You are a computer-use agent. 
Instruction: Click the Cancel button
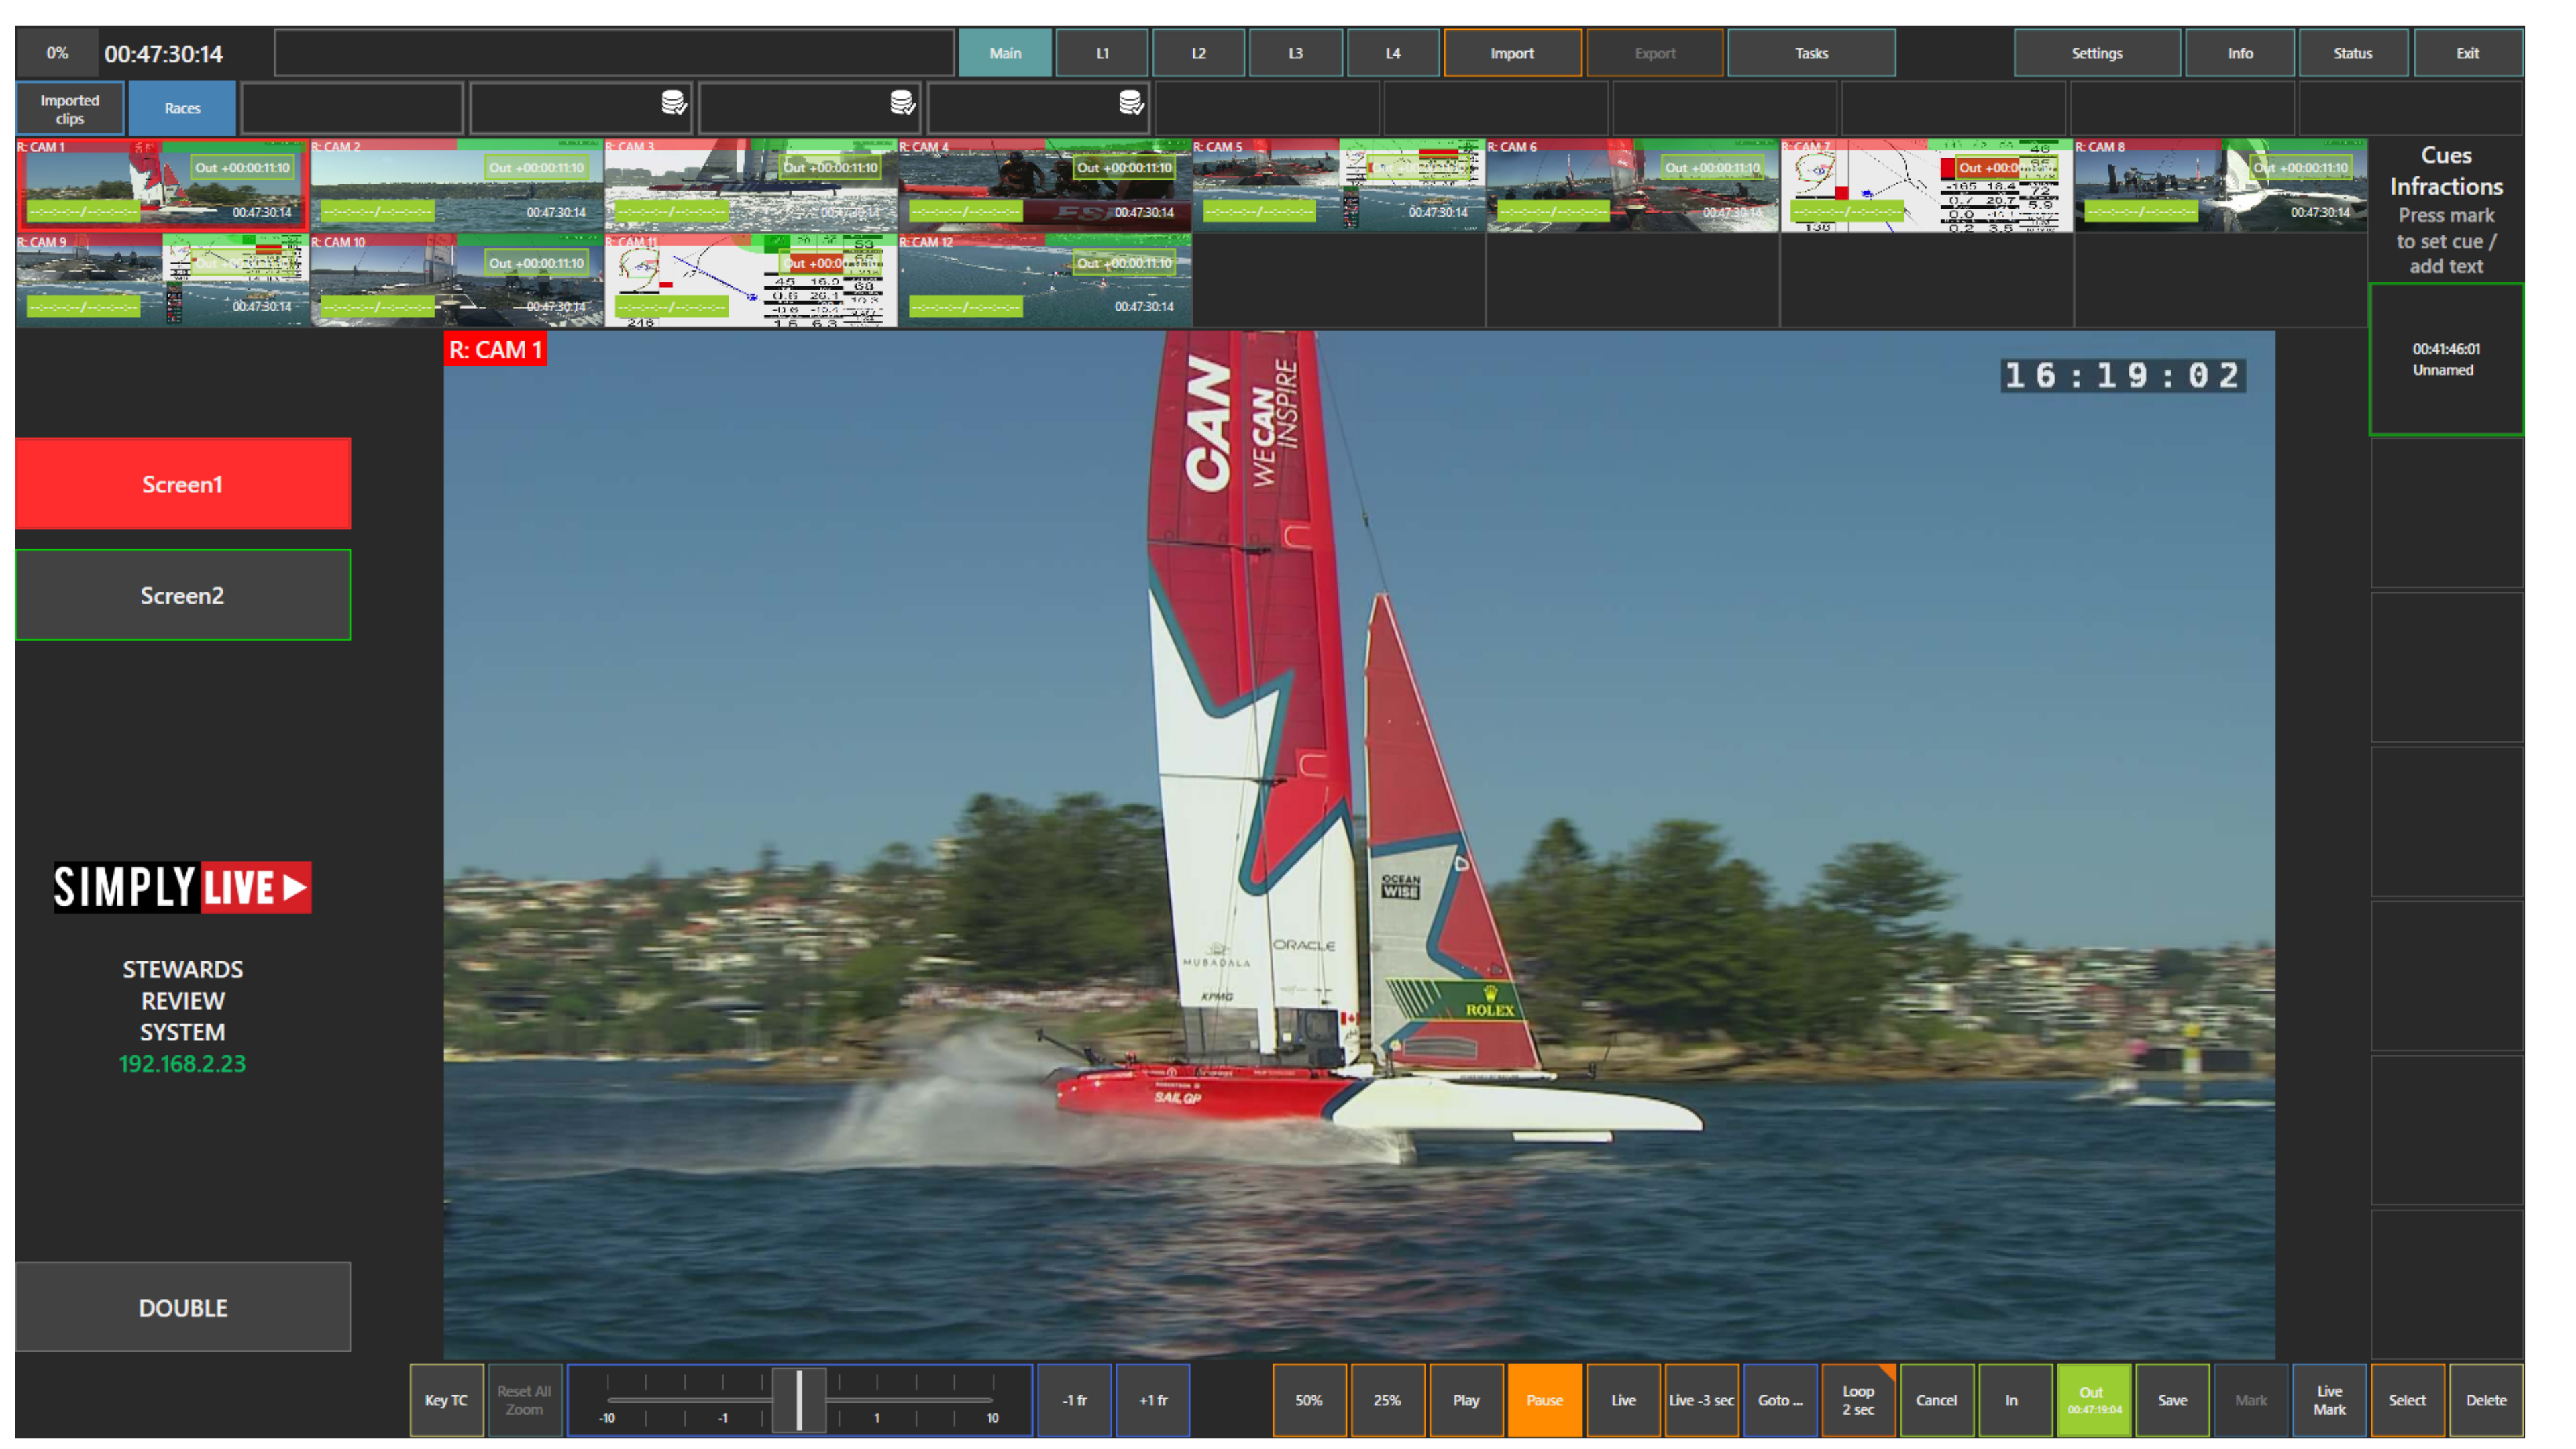pyautogui.click(x=1936, y=1400)
